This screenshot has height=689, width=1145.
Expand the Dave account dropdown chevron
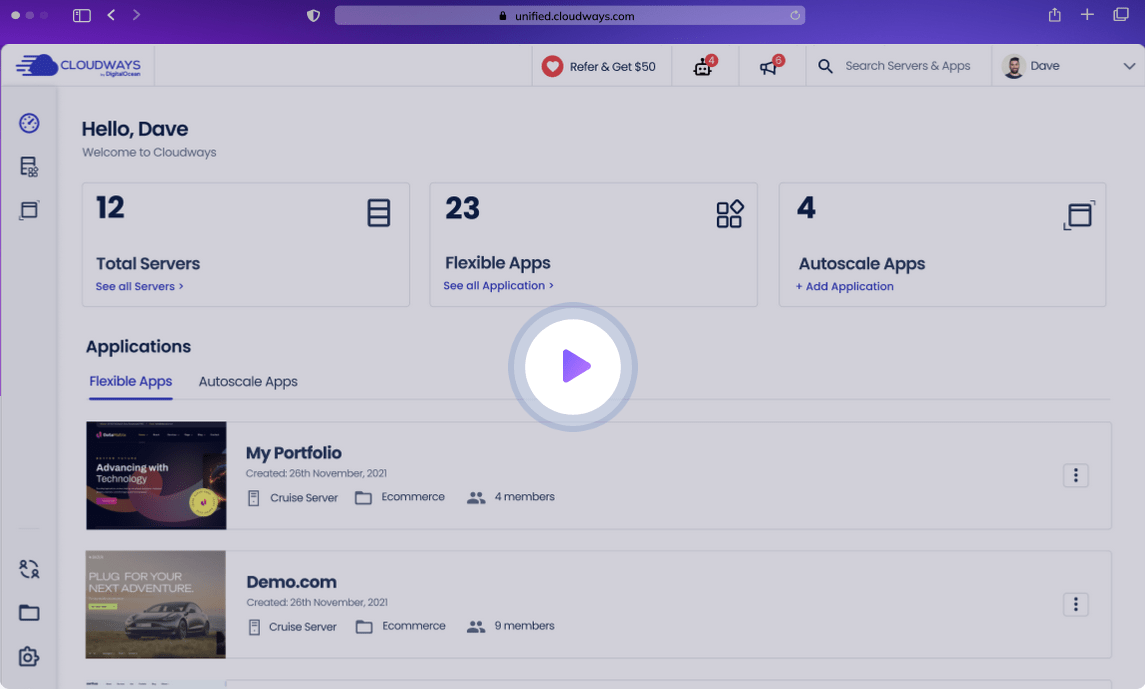point(1129,66)
